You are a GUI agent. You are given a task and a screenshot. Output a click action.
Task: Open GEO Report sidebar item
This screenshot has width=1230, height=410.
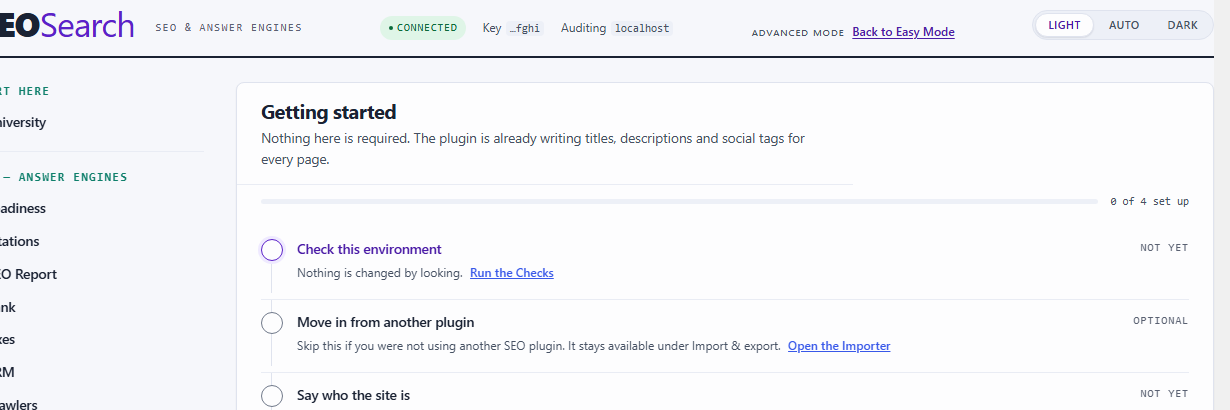point(28,274)
